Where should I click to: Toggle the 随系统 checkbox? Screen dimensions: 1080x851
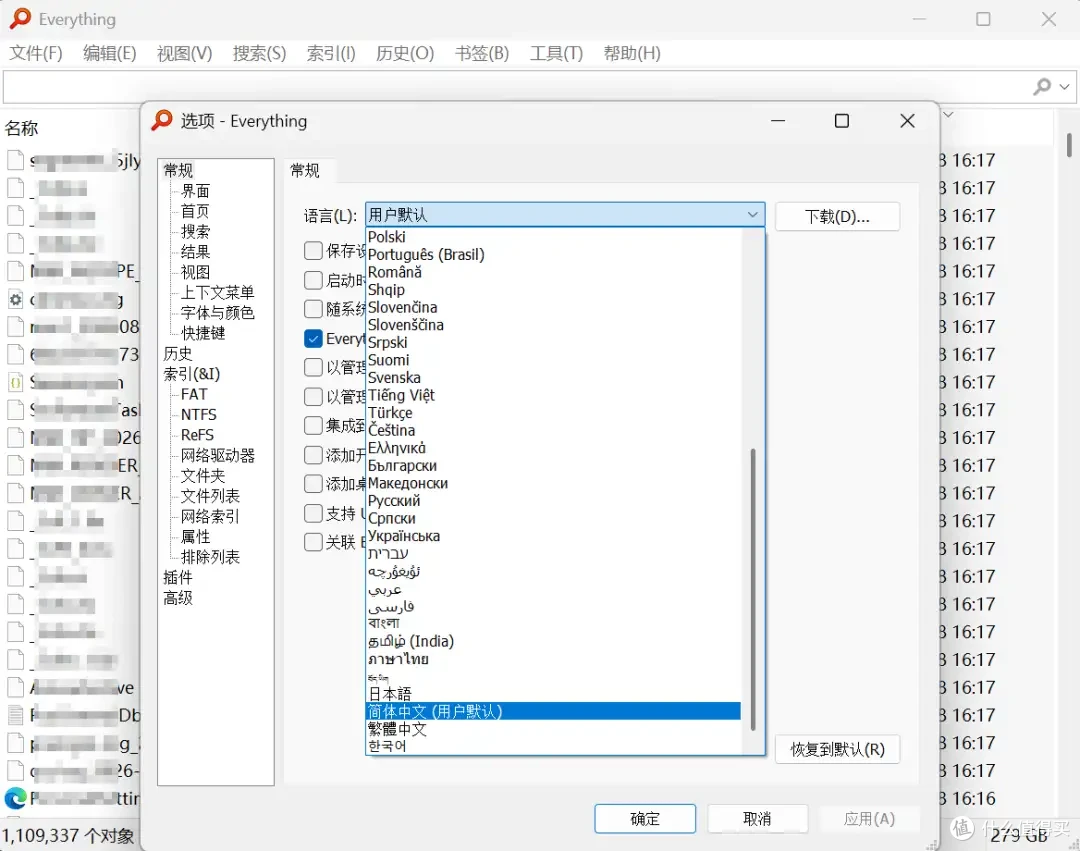(313, 308)
